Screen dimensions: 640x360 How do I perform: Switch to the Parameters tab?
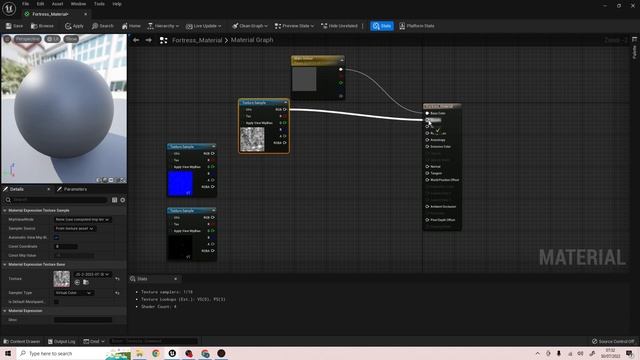pyautogui.click(x=72, y=189)
